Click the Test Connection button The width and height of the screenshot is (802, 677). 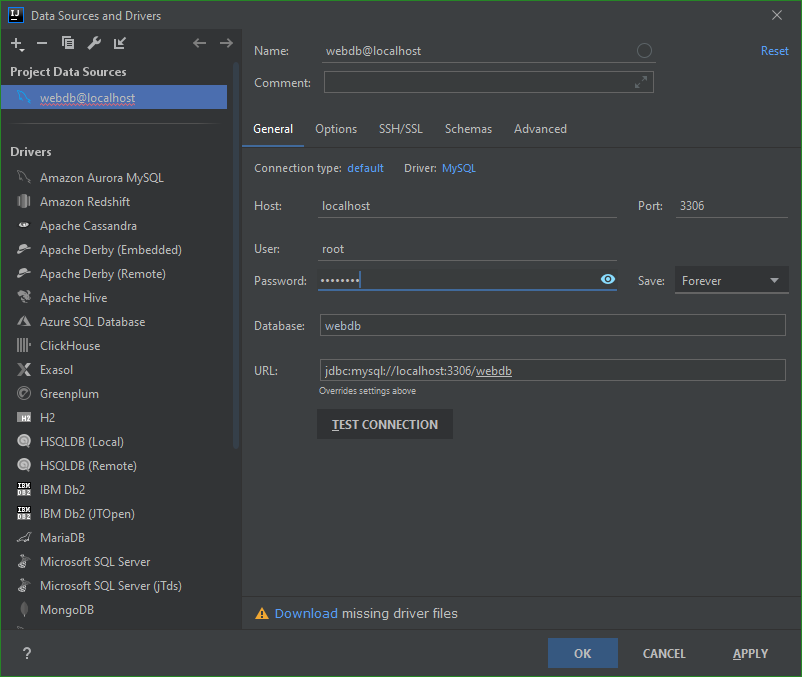pyautogui.click(x=384, y=424)
